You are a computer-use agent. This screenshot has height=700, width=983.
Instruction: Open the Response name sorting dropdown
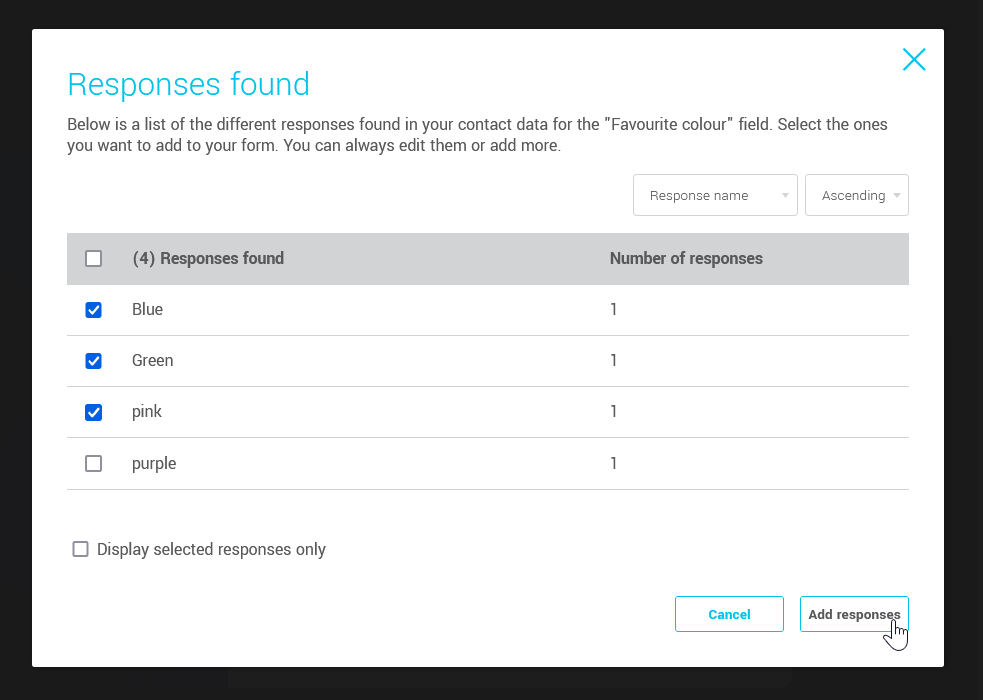coord(715,195)
